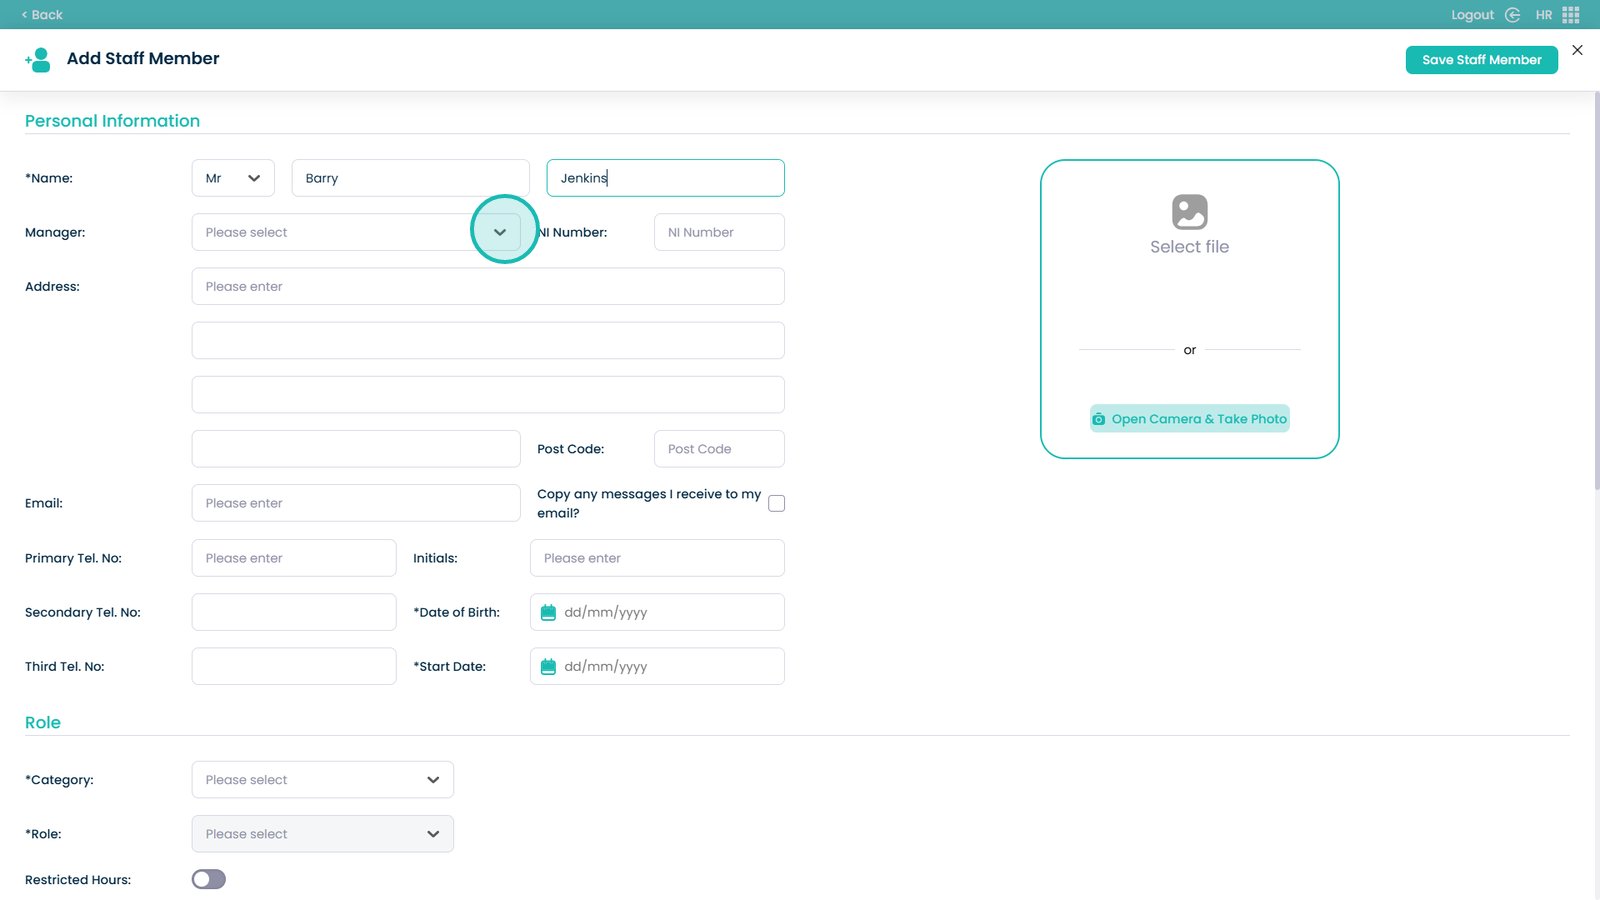Focus the Email input field
Screen dimensions: 1600x900
356,503
